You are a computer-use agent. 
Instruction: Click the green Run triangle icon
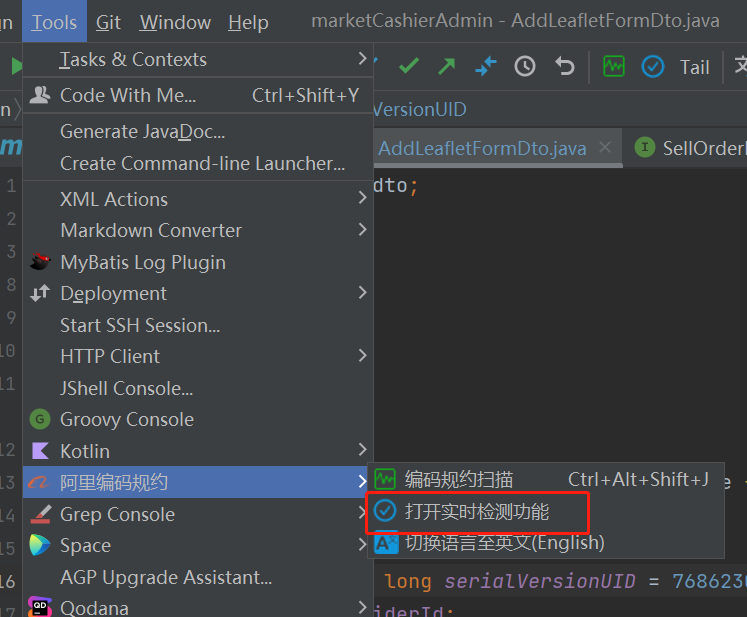pyautogui.click(x=16, y=66)
